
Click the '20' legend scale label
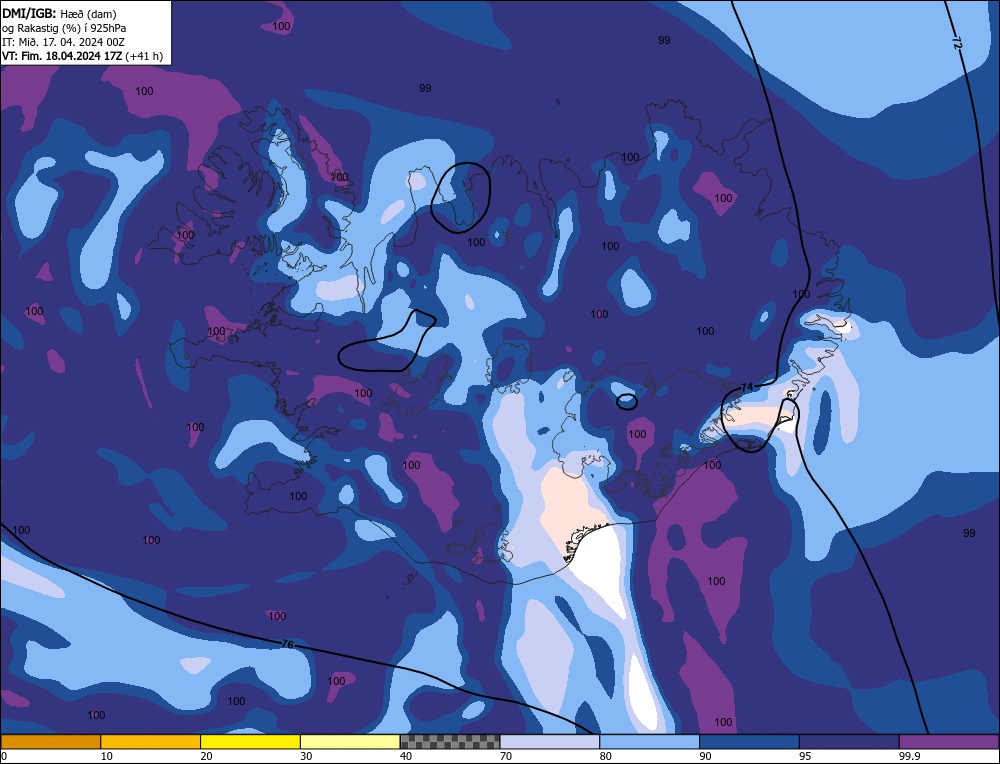(207, 756)
